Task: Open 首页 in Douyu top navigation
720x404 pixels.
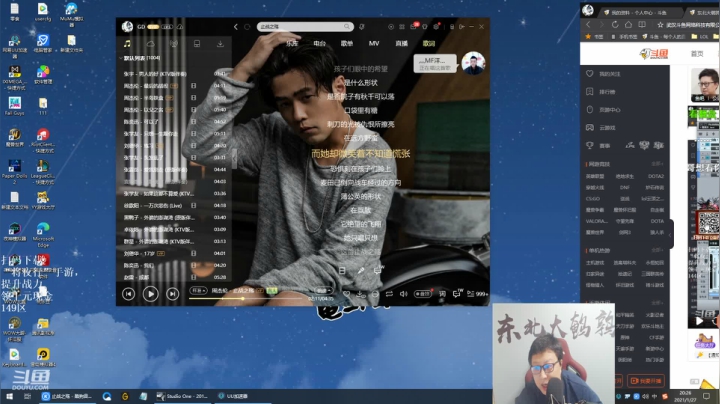Action: [x=697, y=54]
